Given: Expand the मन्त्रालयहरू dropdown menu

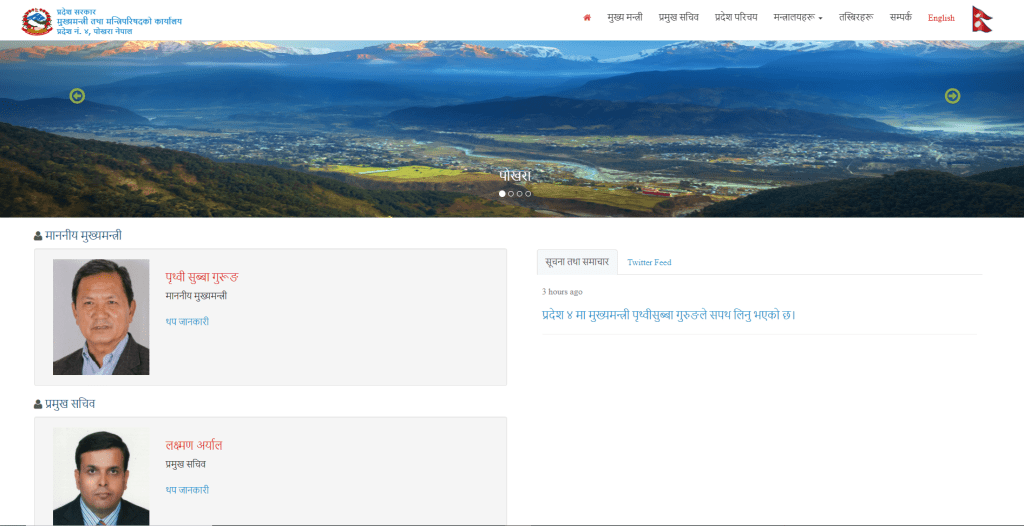Looking at the screenshot, I should point(797,18).
